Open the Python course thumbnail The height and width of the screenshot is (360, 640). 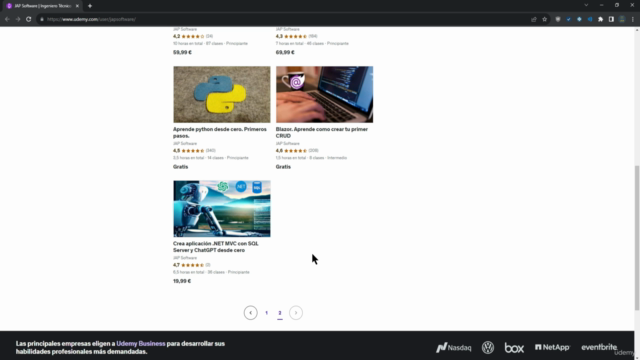coord(222,94)
